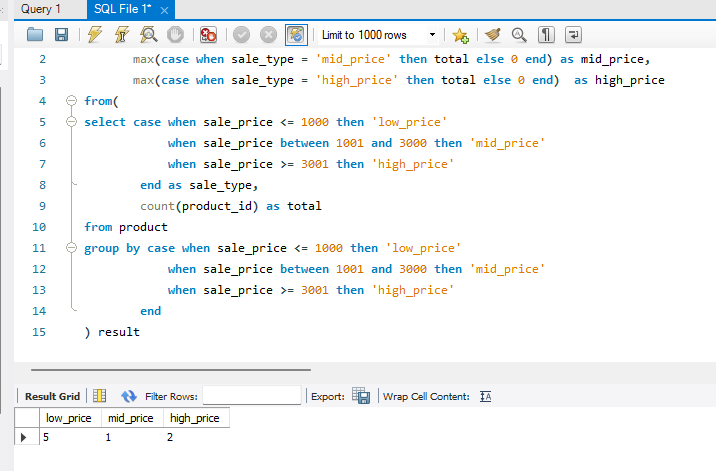The height and width of the screenshot is (471, 716).
Task: Focus the Filter Rows input field
Action: click(x=252, y=396)
